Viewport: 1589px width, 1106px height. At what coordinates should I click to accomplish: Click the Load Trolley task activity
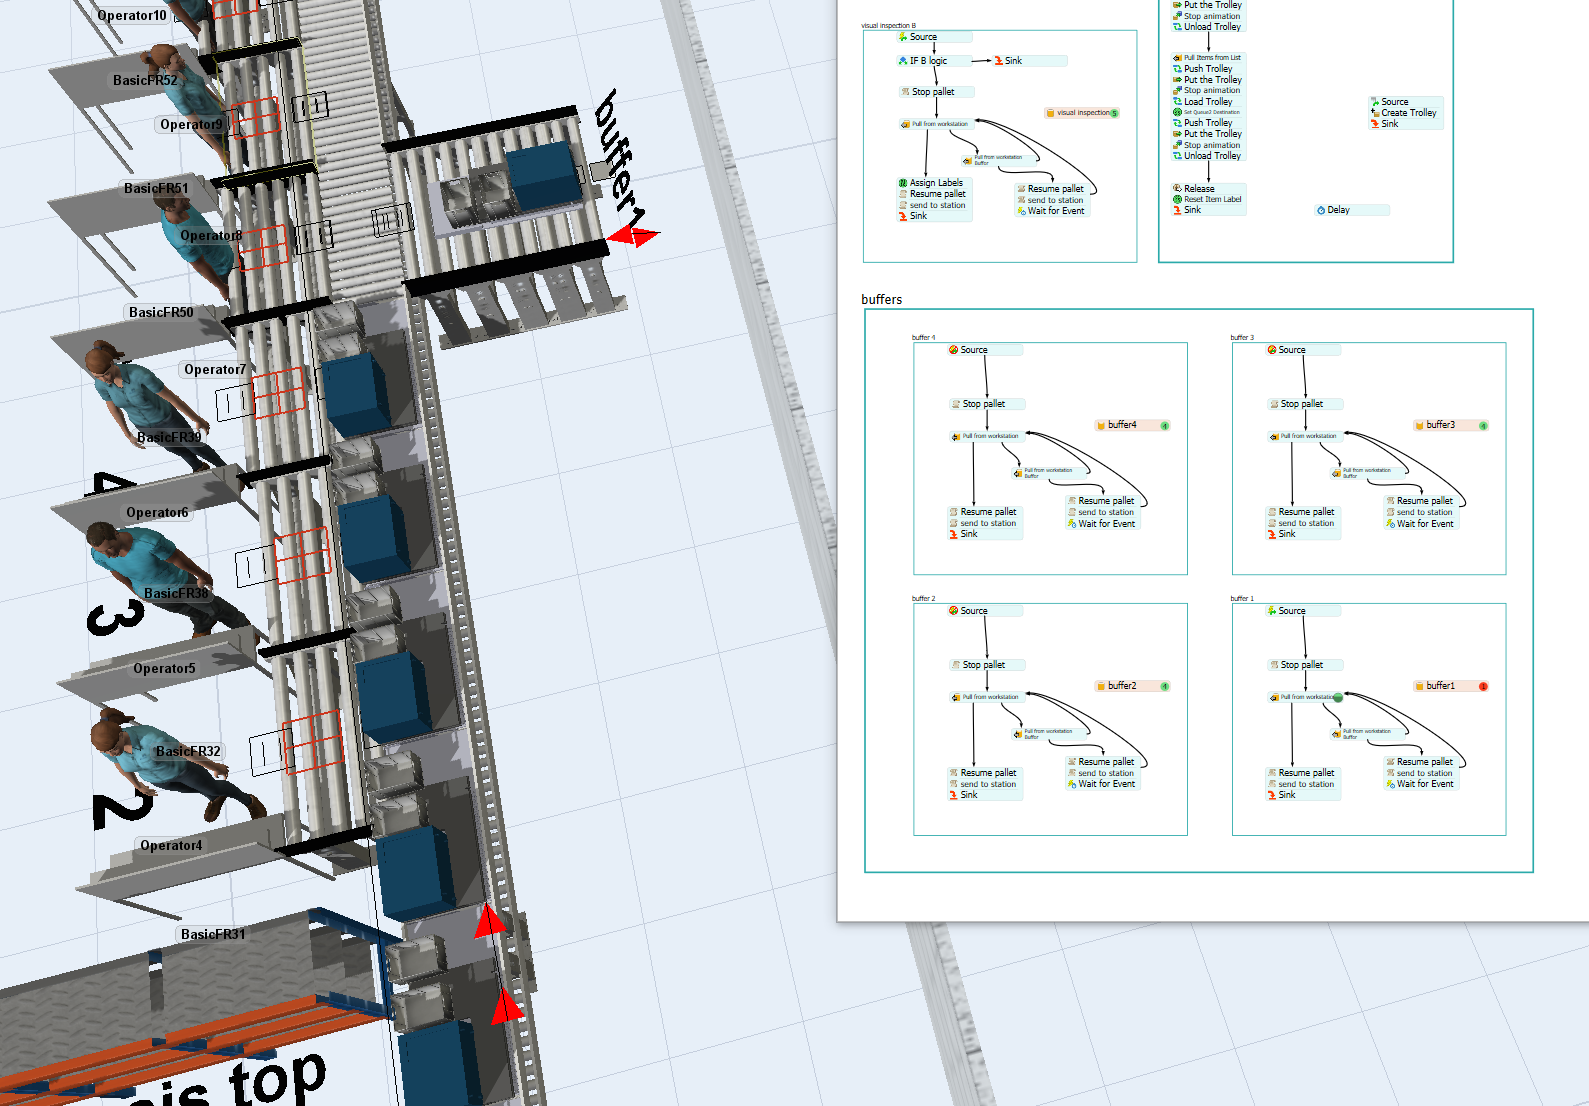click(1207, 102)
